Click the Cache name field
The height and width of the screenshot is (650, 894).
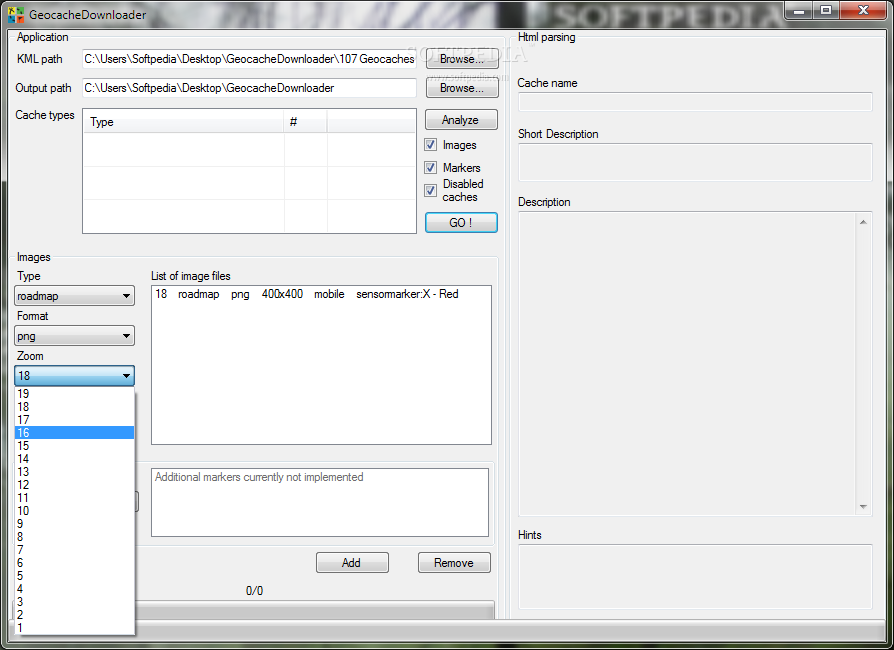point(695,102)
